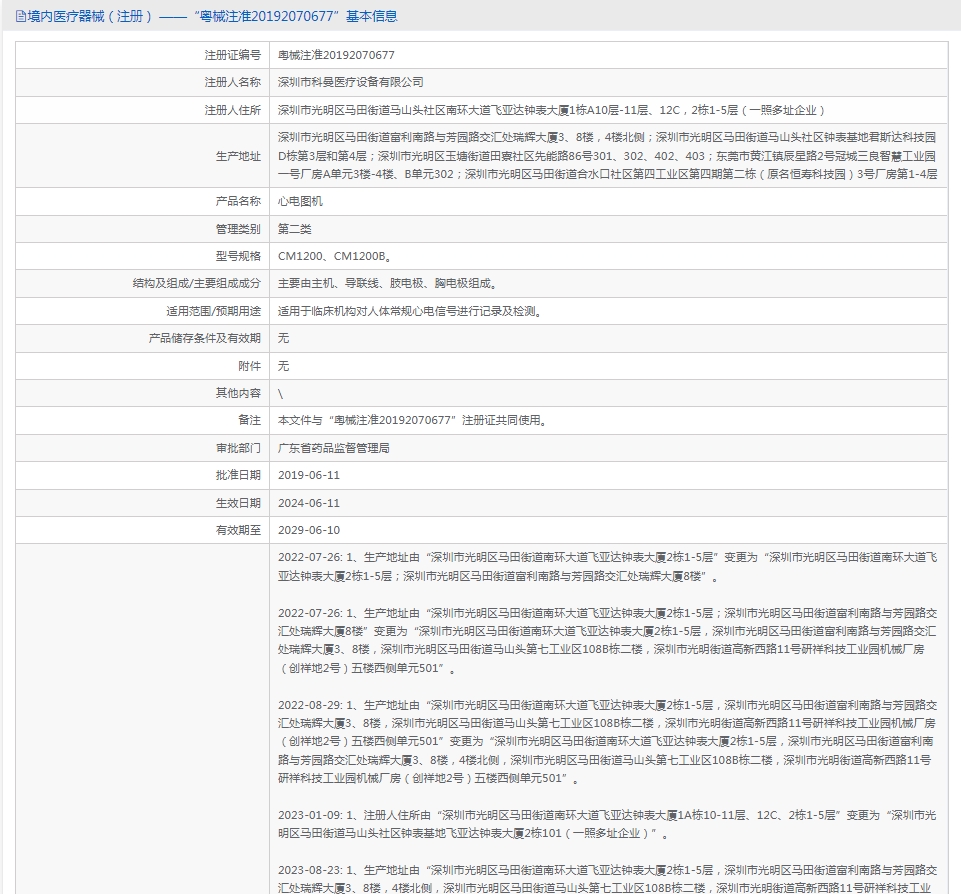
Task: Click the 生产地址 label
Action: [238, 156]
